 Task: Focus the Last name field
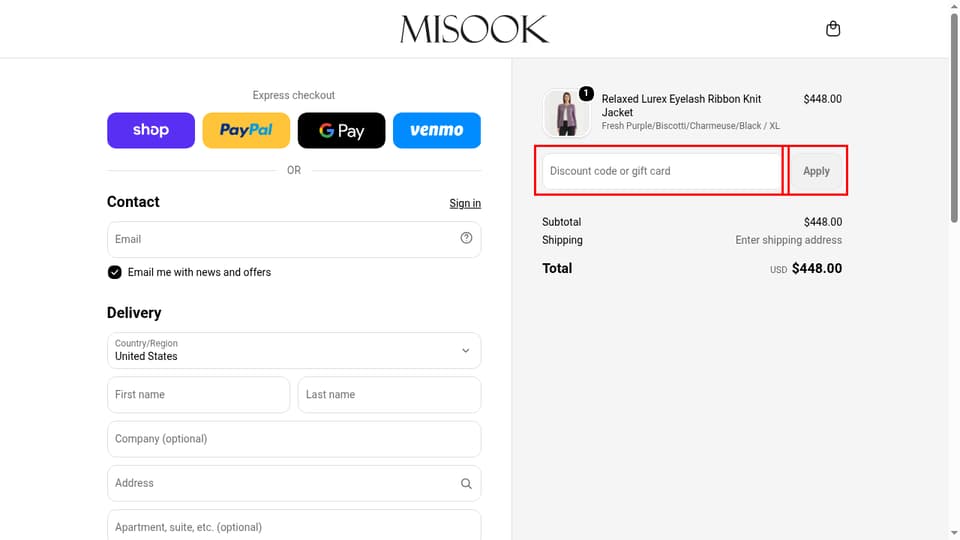click(x=389, y=395)
